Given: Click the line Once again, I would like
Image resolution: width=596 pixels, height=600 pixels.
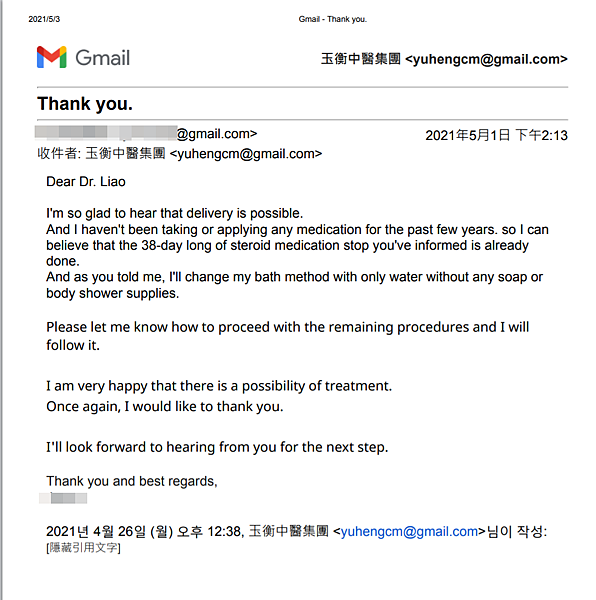Looking at the screenshot, I should [x=165, y=406].
